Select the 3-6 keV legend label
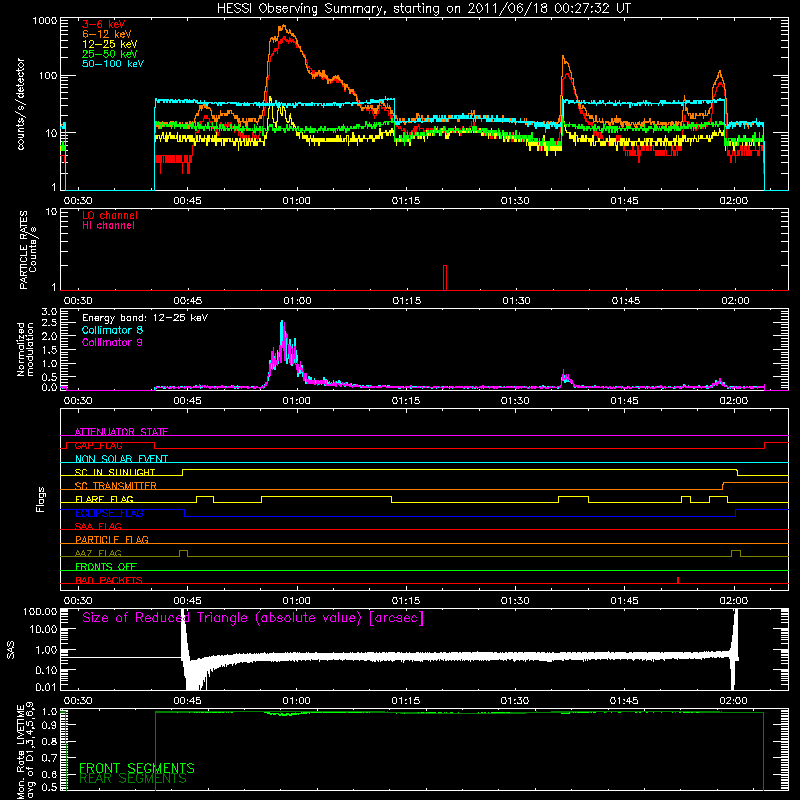Viewport: 800px width, 800px height. pyautogui.click(x=104, y=24)
